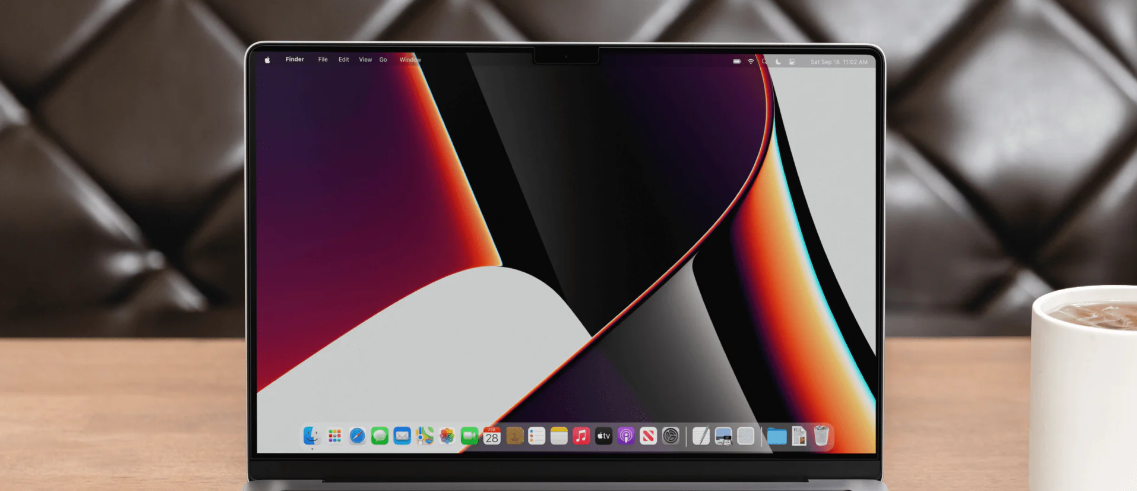Start FaceTime from the dock
Image resolution: width=1137 pixels, height=491 pixels.
pos(470,435)
